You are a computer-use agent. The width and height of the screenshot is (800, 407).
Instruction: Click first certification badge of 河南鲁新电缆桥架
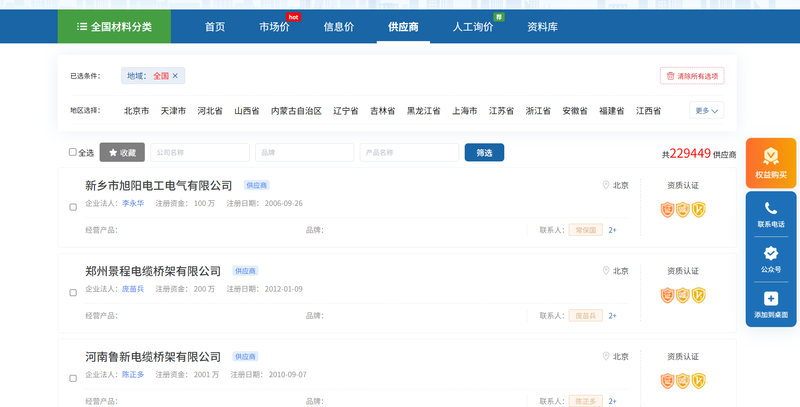pos(667,381)
